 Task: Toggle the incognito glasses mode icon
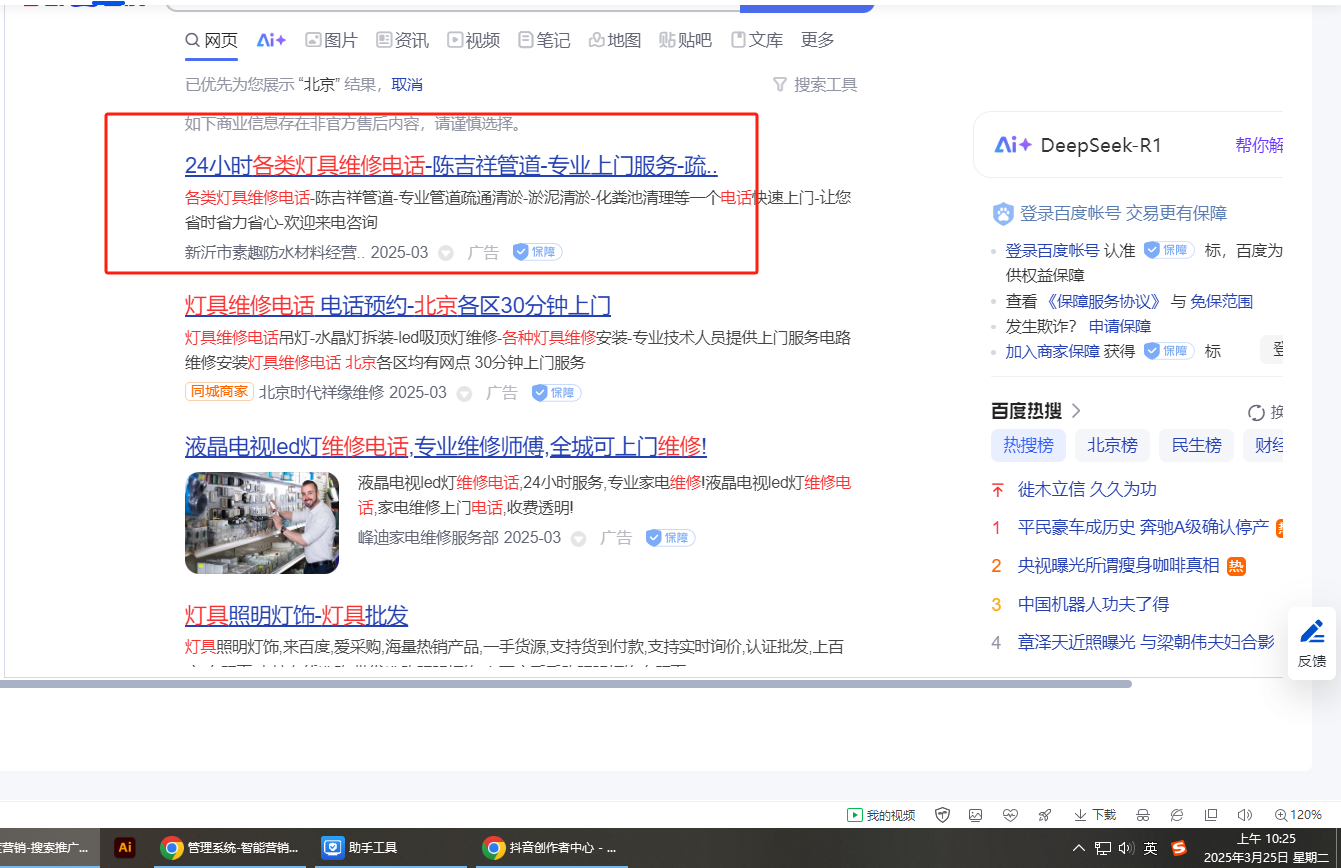(1143, 815)
